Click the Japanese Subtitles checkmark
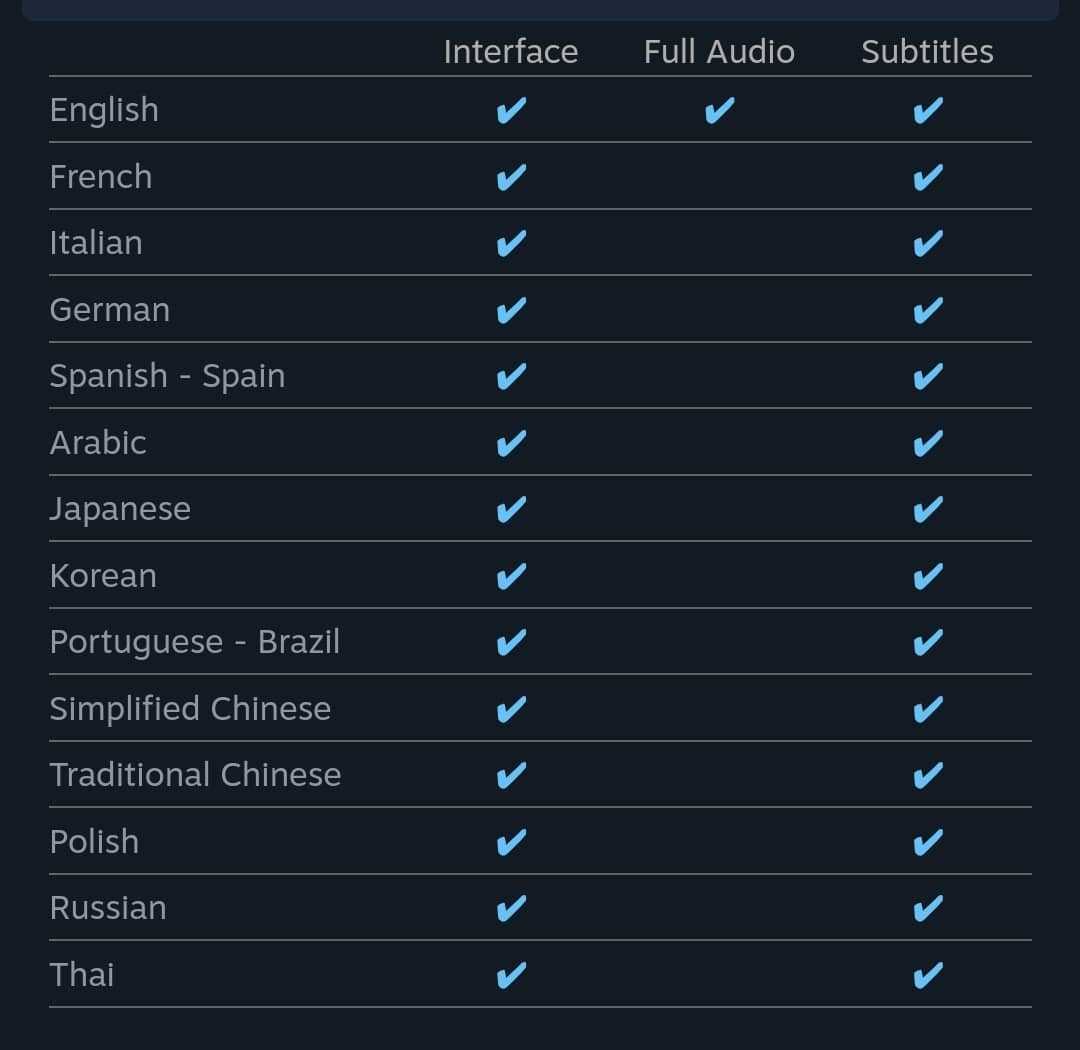1080x1050 pixels. (x=928, y=509)
